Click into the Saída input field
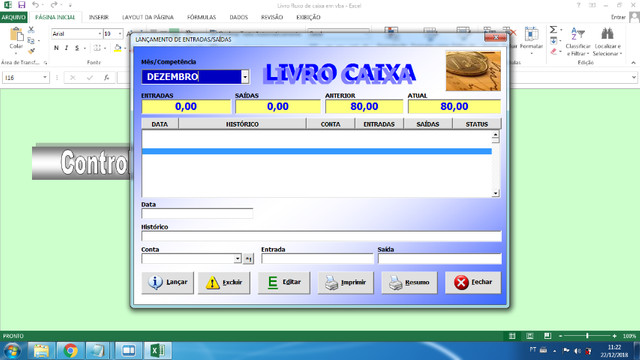This screenshot has width=640, height=360. click(x=440, y=259)
